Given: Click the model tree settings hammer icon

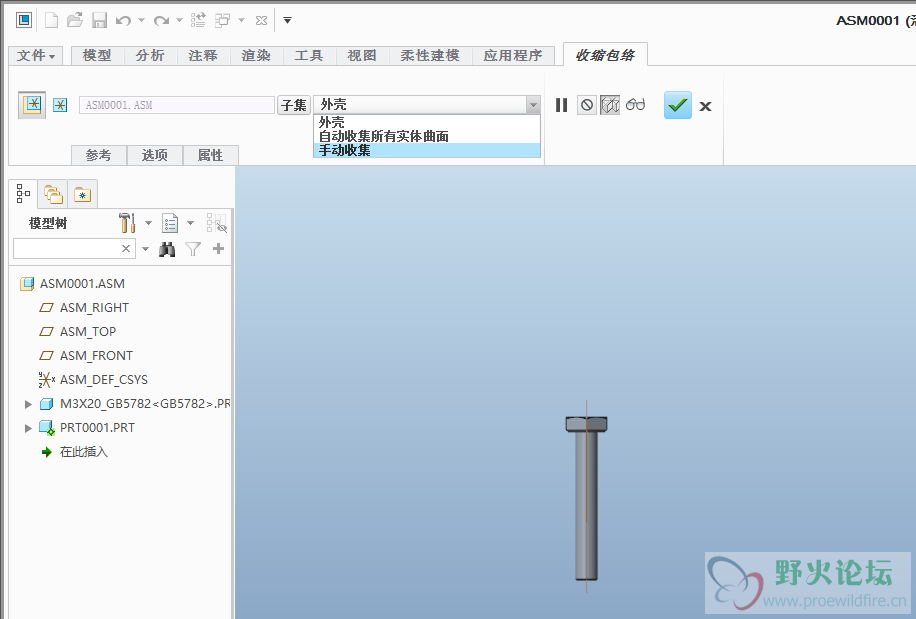Looking at the screenshot, I should tap(127, 222).
